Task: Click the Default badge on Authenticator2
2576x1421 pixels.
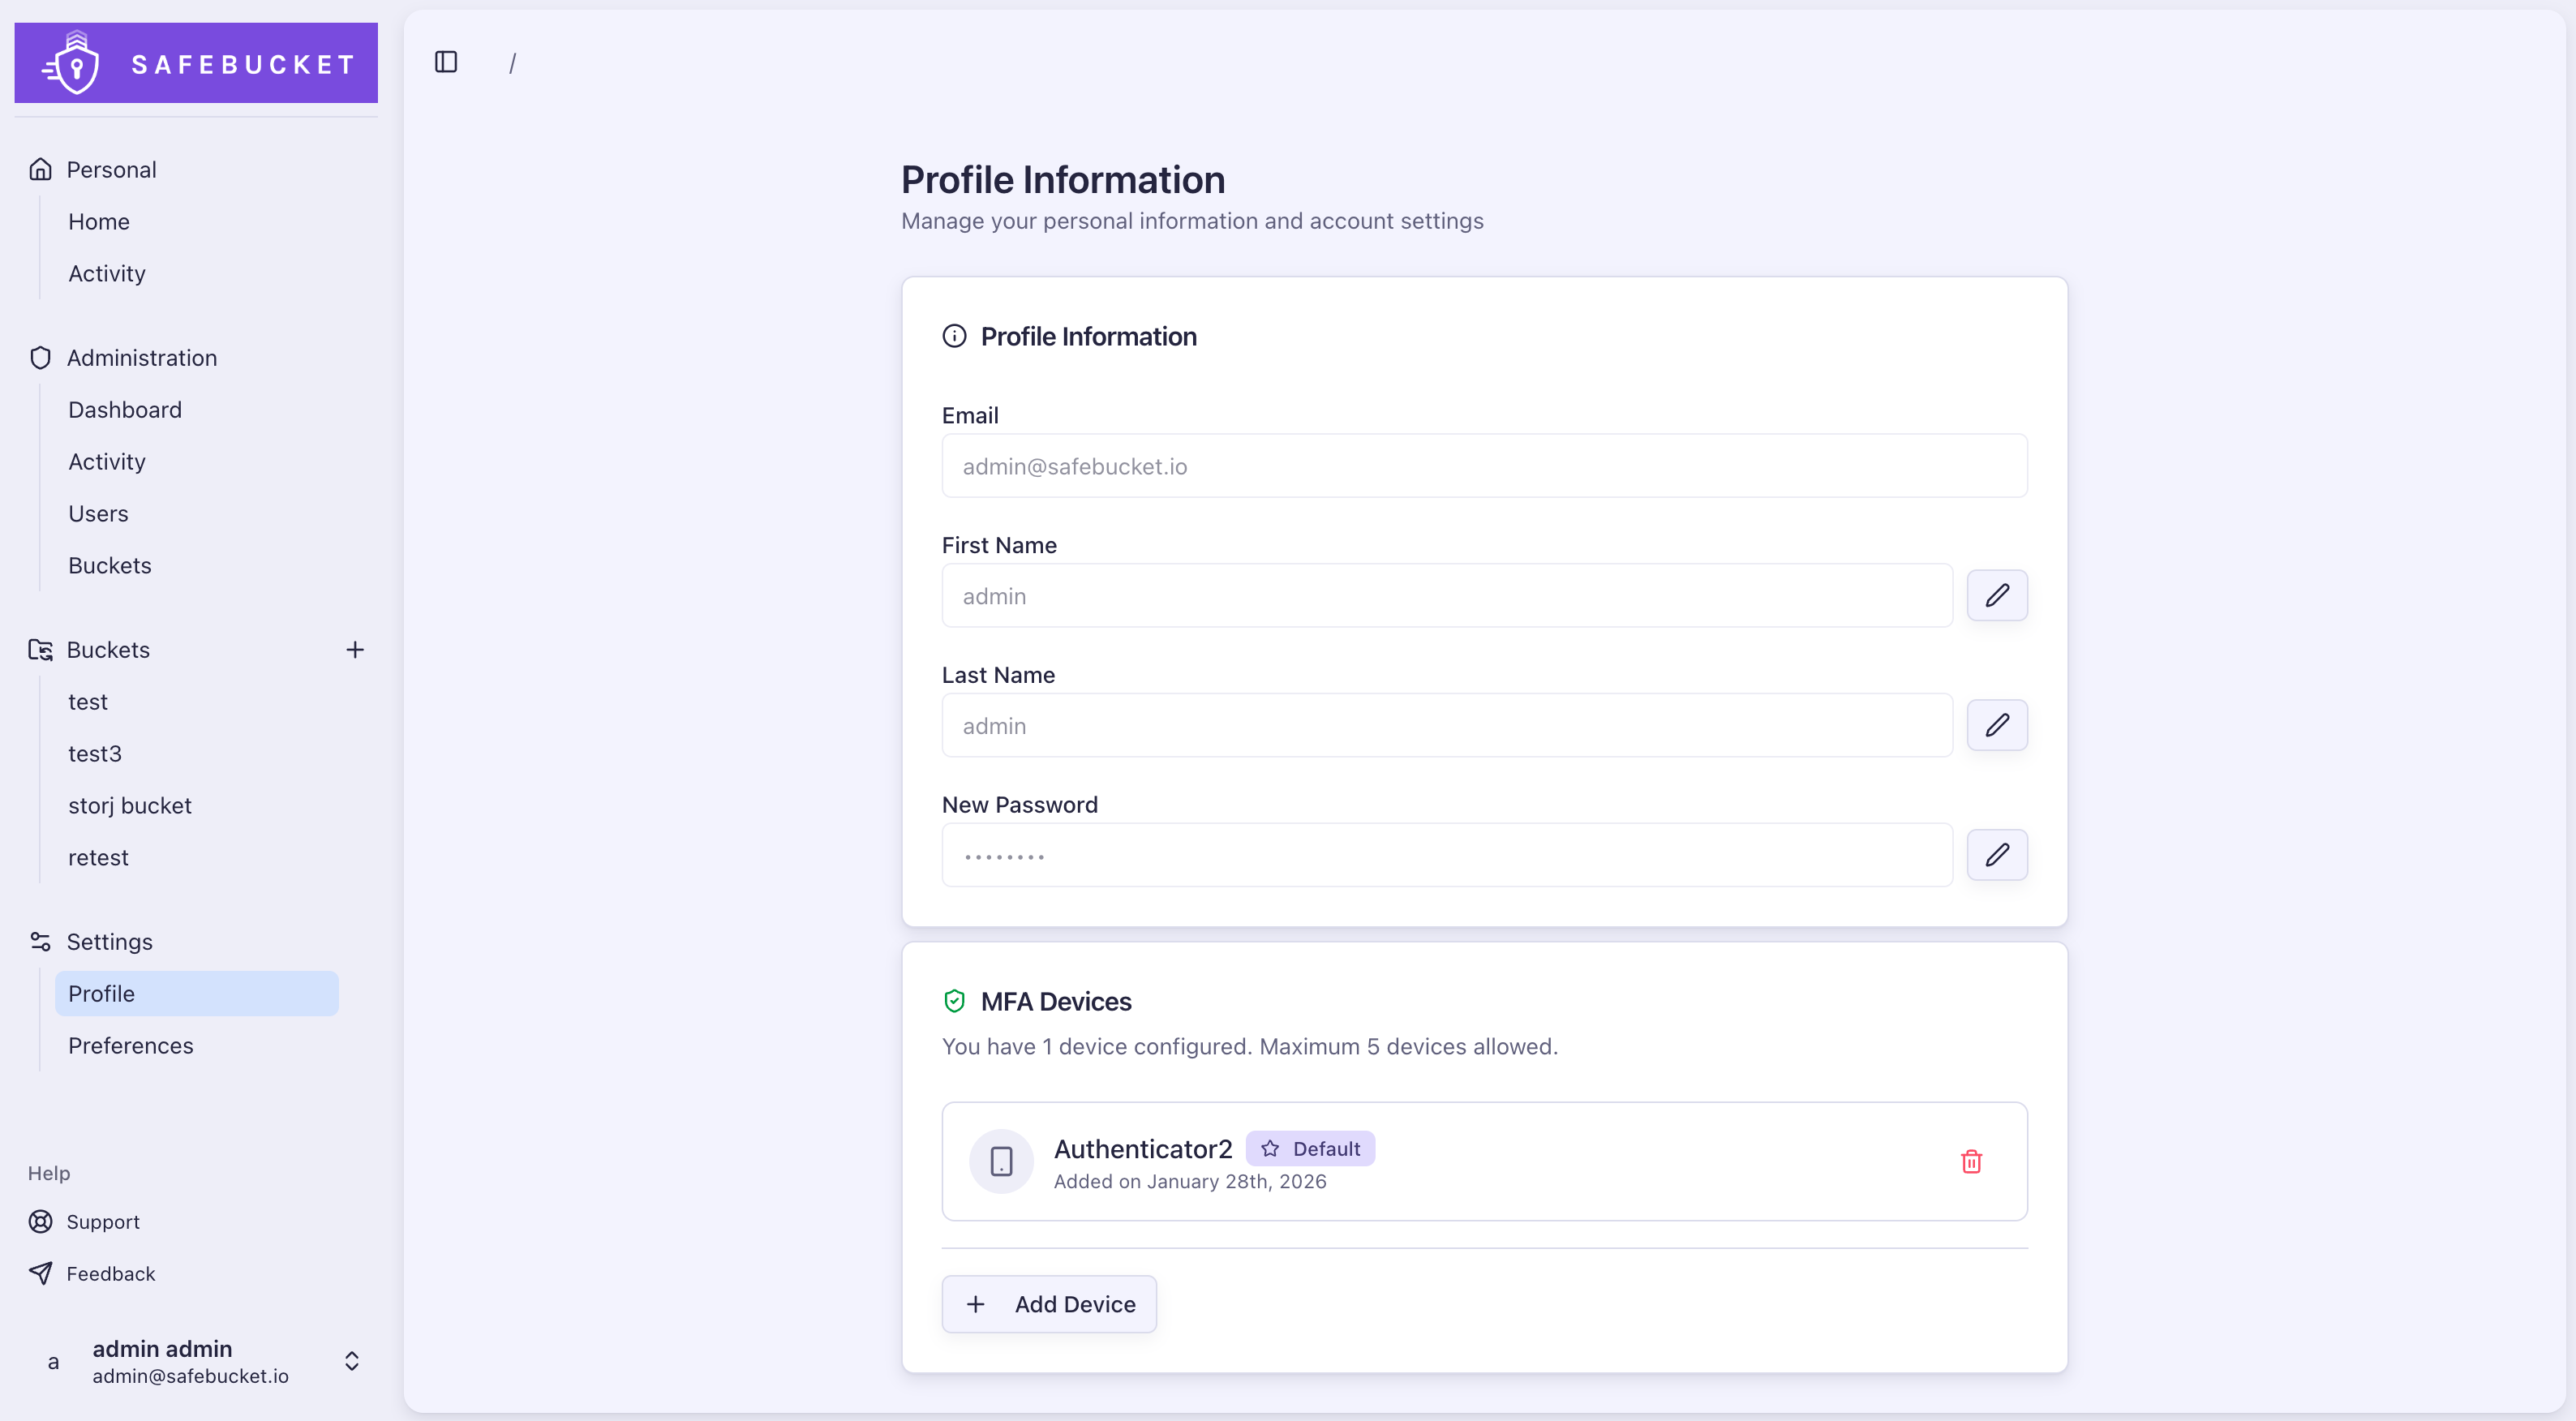Action: tap(1311, 1148)
